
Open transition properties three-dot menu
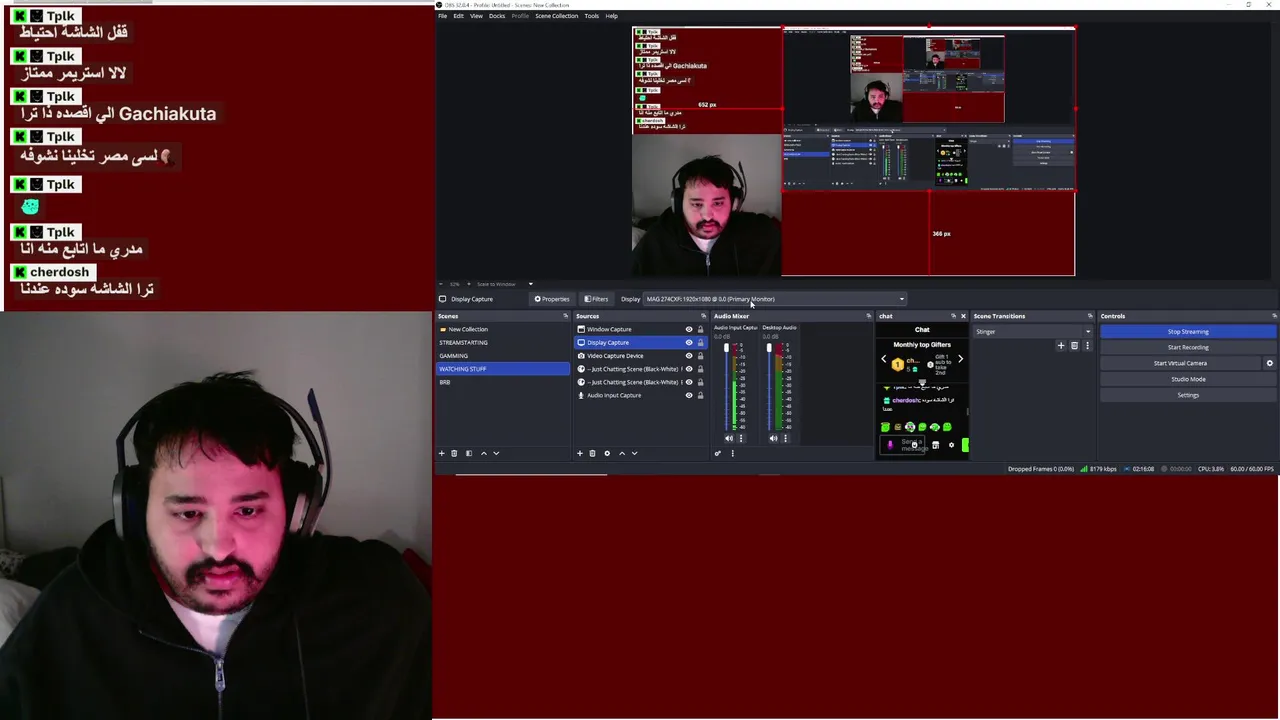coord(1087,346)
